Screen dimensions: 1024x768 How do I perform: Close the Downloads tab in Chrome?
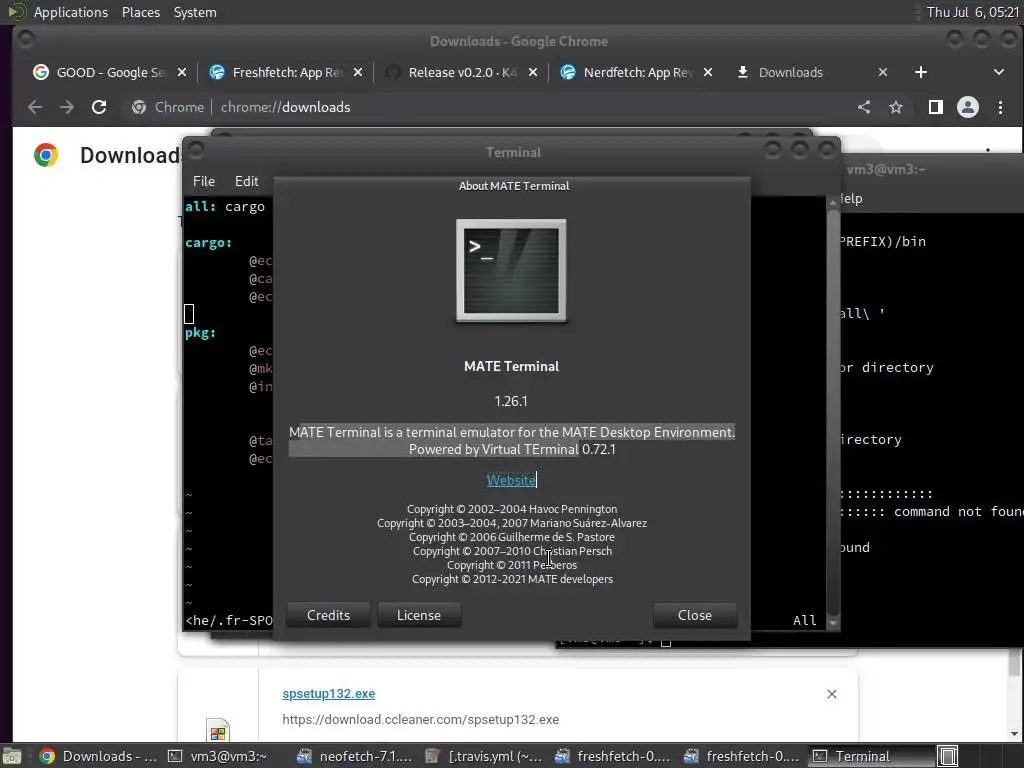click(883, 72)
